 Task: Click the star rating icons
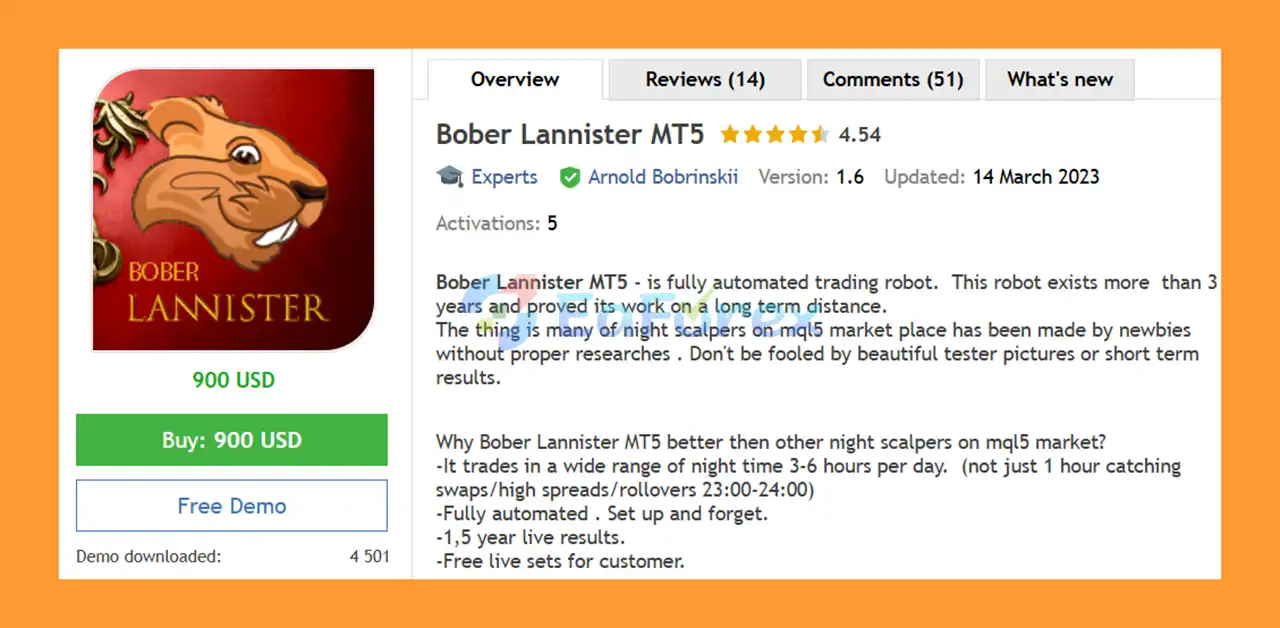[x=774, y=134]
